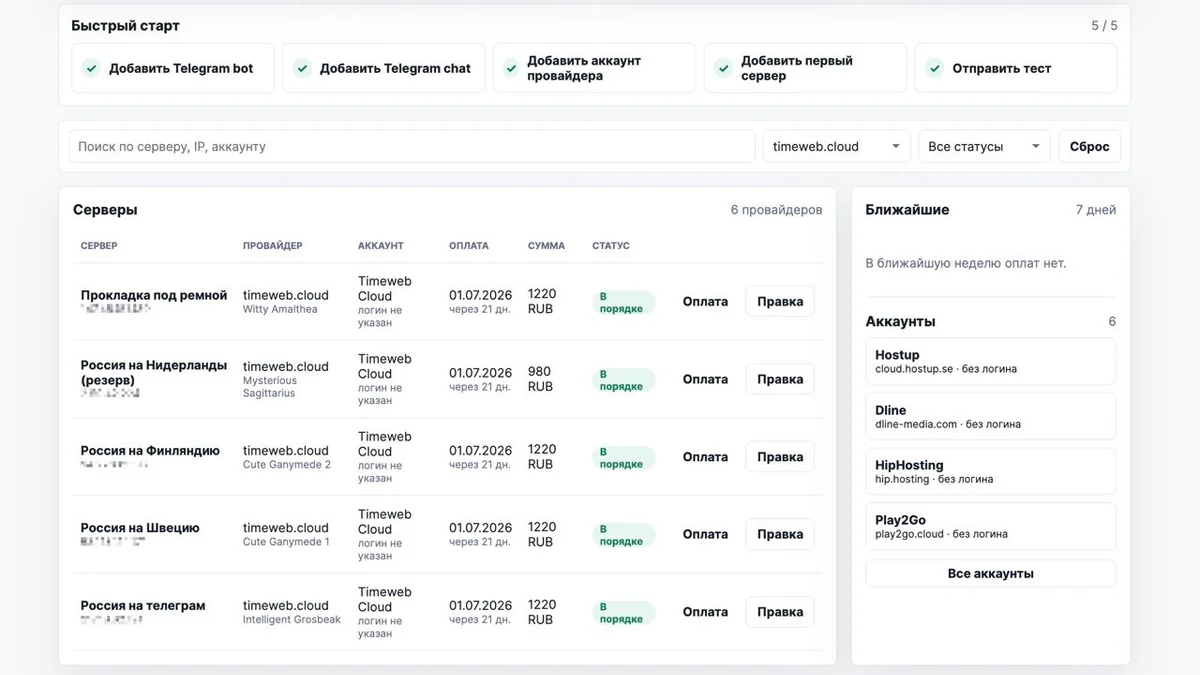This screenshot has height=675, width=1200.
Task: Open the timeweb.cloud provider filter dropdown
Action: tap(837, 146)
